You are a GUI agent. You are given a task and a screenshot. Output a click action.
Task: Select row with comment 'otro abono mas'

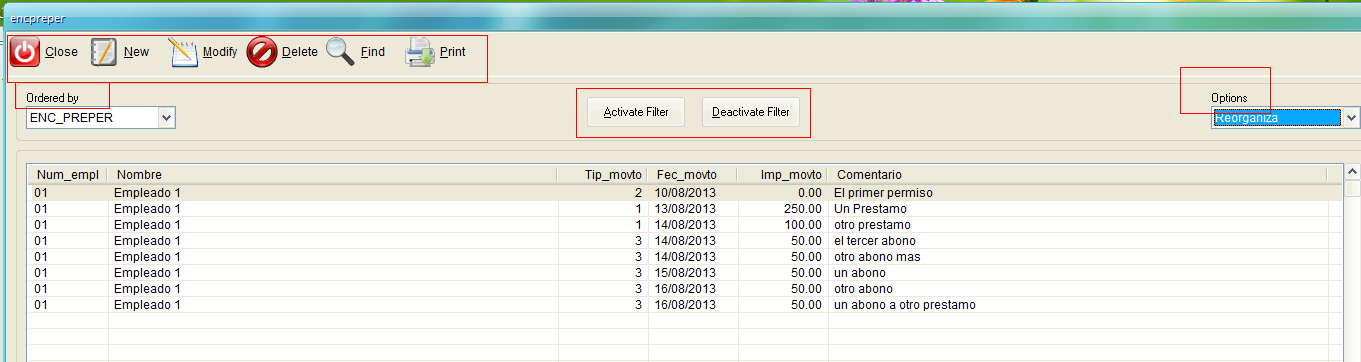pyautogui.click(x=684, y=256)
